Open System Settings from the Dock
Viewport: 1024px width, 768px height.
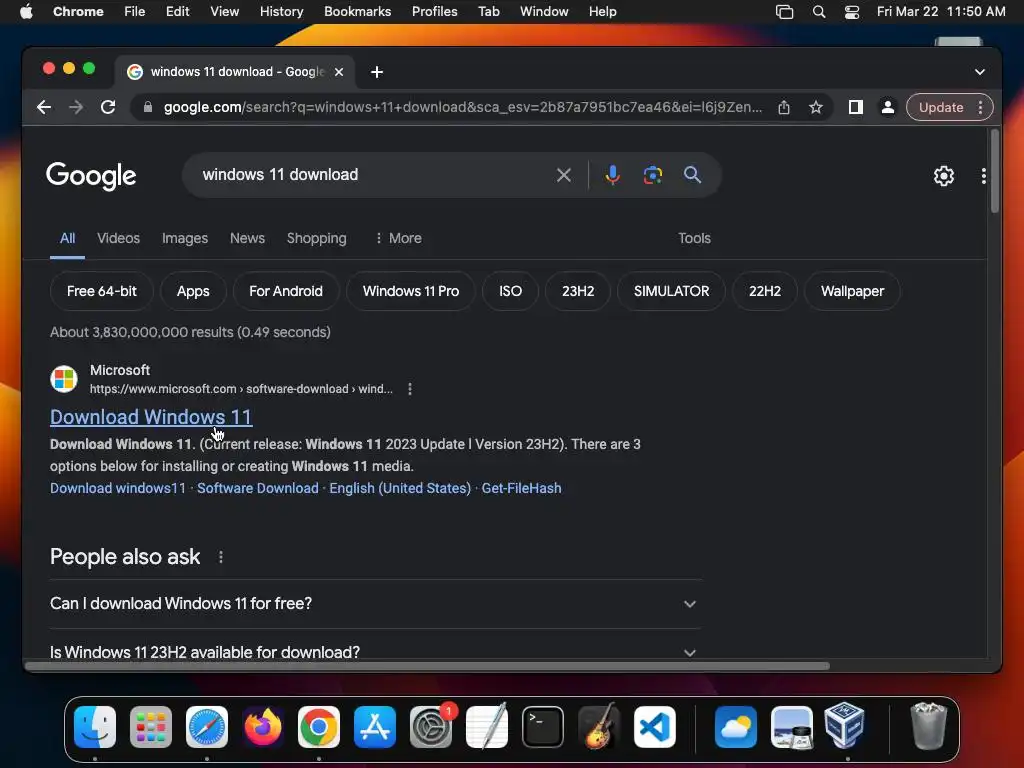point(431,727)
